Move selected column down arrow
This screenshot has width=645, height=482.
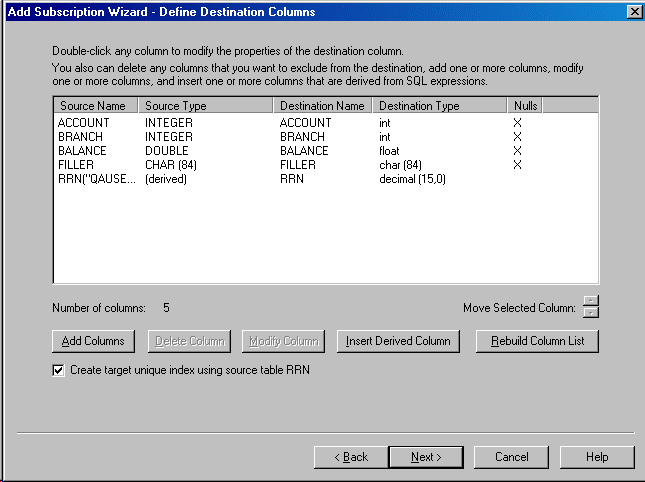click(x=590, y=313)
